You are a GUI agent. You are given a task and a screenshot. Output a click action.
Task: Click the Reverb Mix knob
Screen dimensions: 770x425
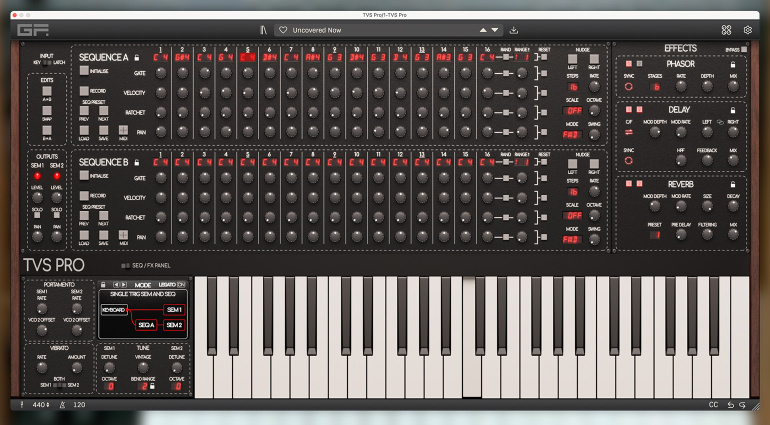[733, 235]
